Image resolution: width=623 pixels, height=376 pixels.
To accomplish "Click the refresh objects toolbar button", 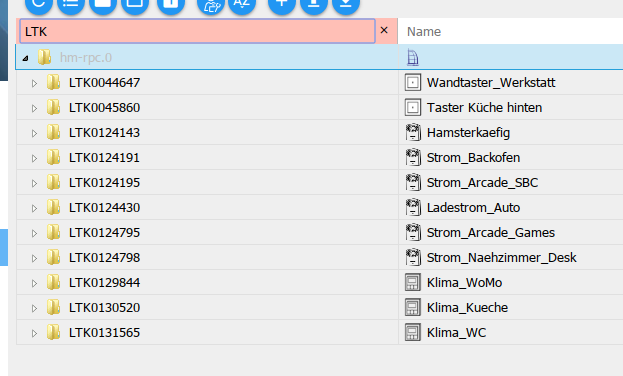I will pos(39,4).
